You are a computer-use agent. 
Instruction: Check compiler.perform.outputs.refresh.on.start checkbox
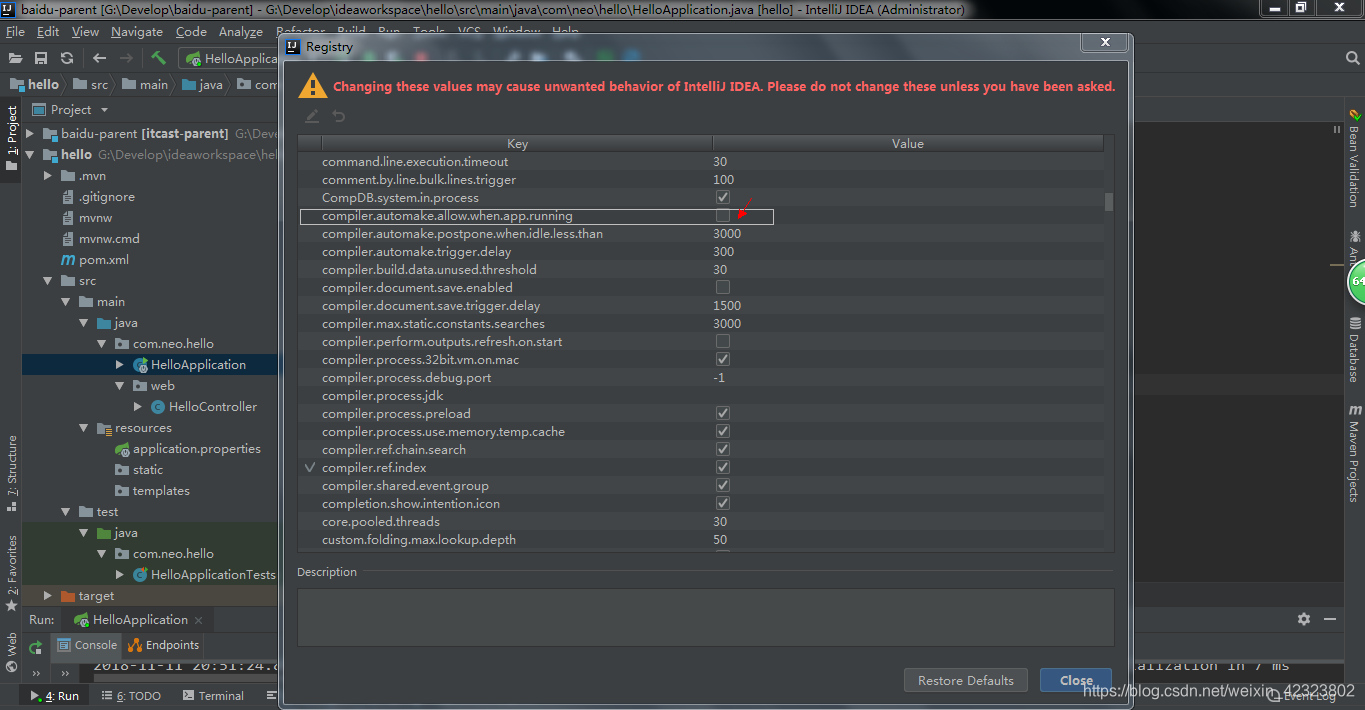723,342
